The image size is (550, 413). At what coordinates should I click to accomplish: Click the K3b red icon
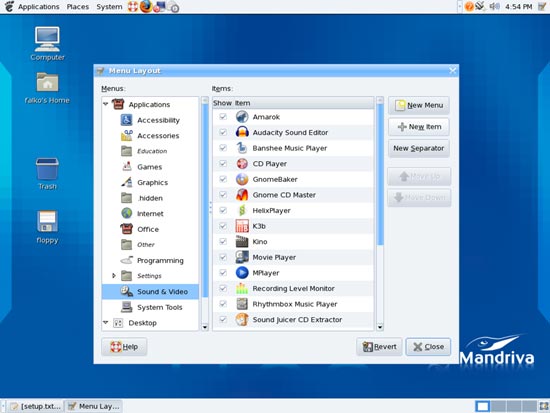pyautogui.click(x=242, y=226)
